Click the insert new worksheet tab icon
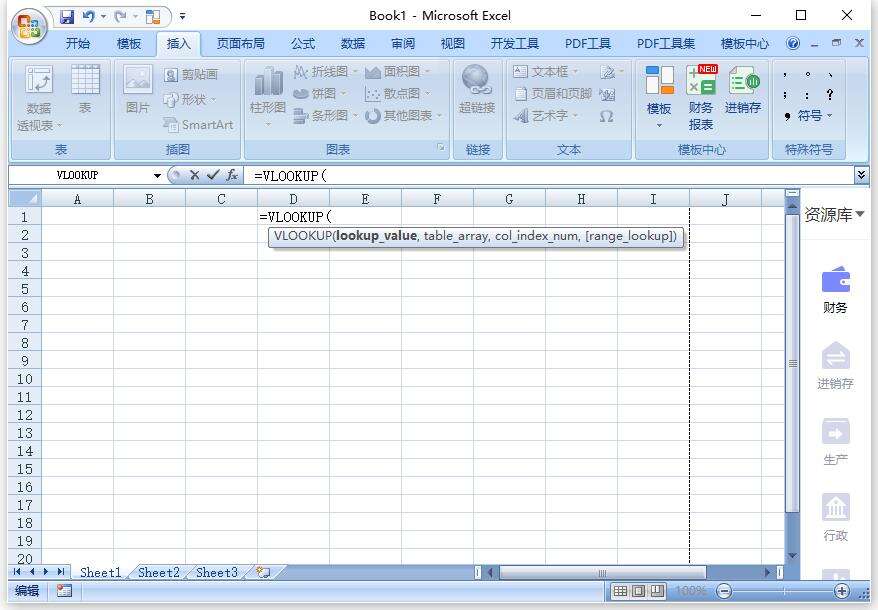The image size is (878, 610). (263, 572)
